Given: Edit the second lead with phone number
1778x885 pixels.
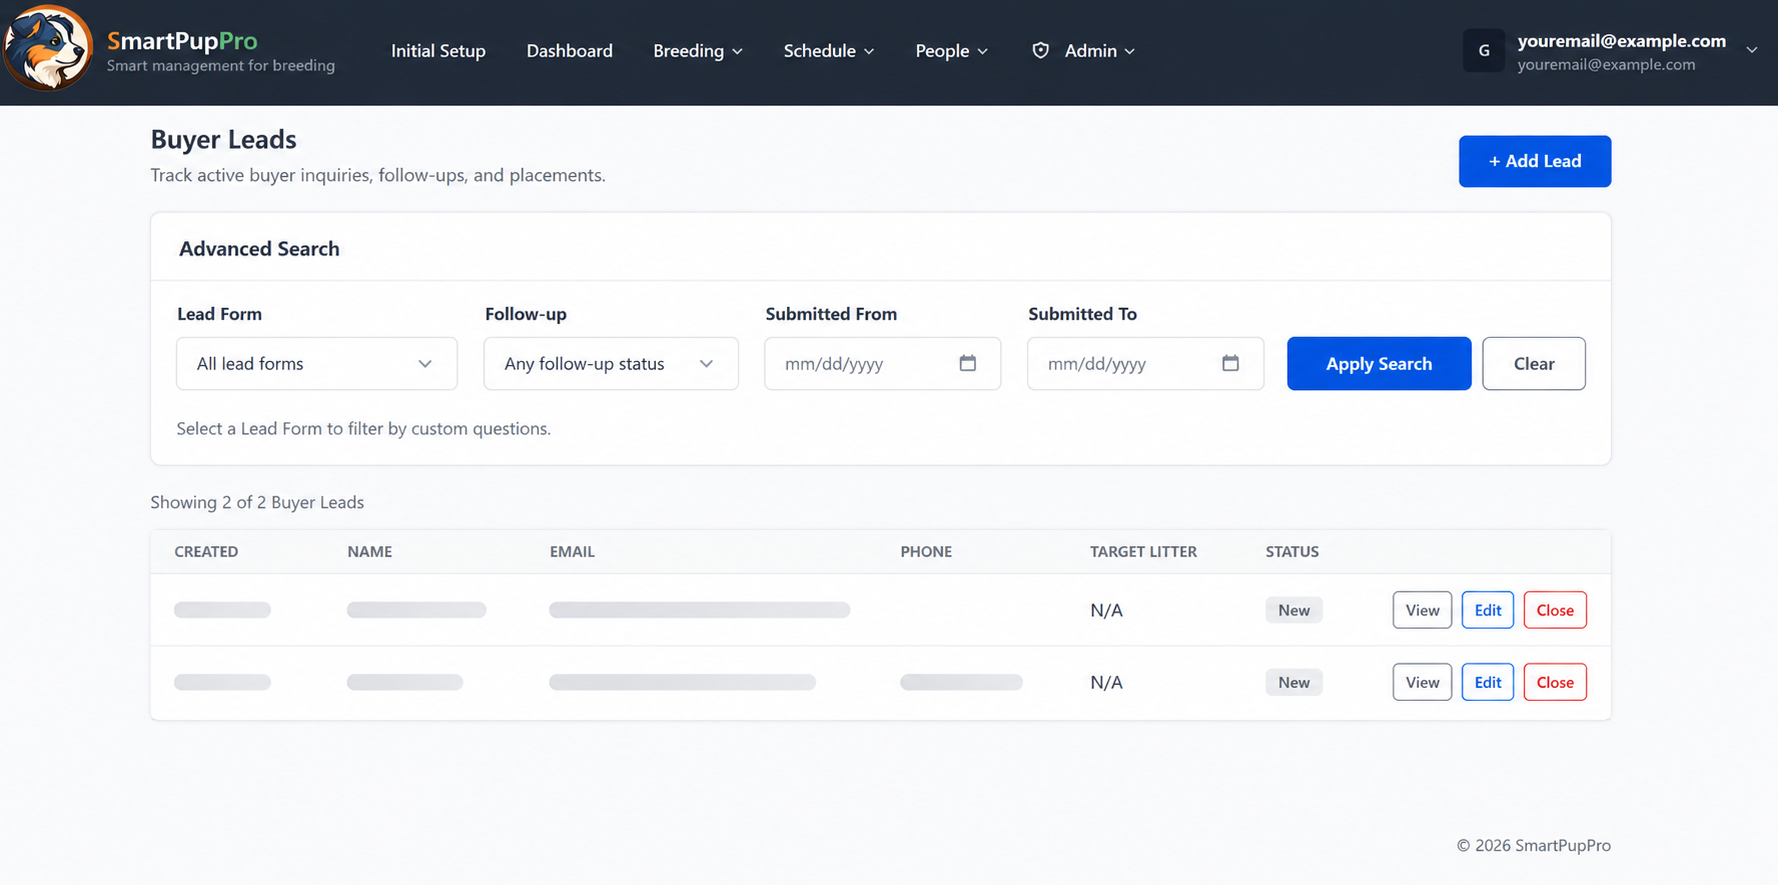Looking at the screenshot, I should point(1487,682).
